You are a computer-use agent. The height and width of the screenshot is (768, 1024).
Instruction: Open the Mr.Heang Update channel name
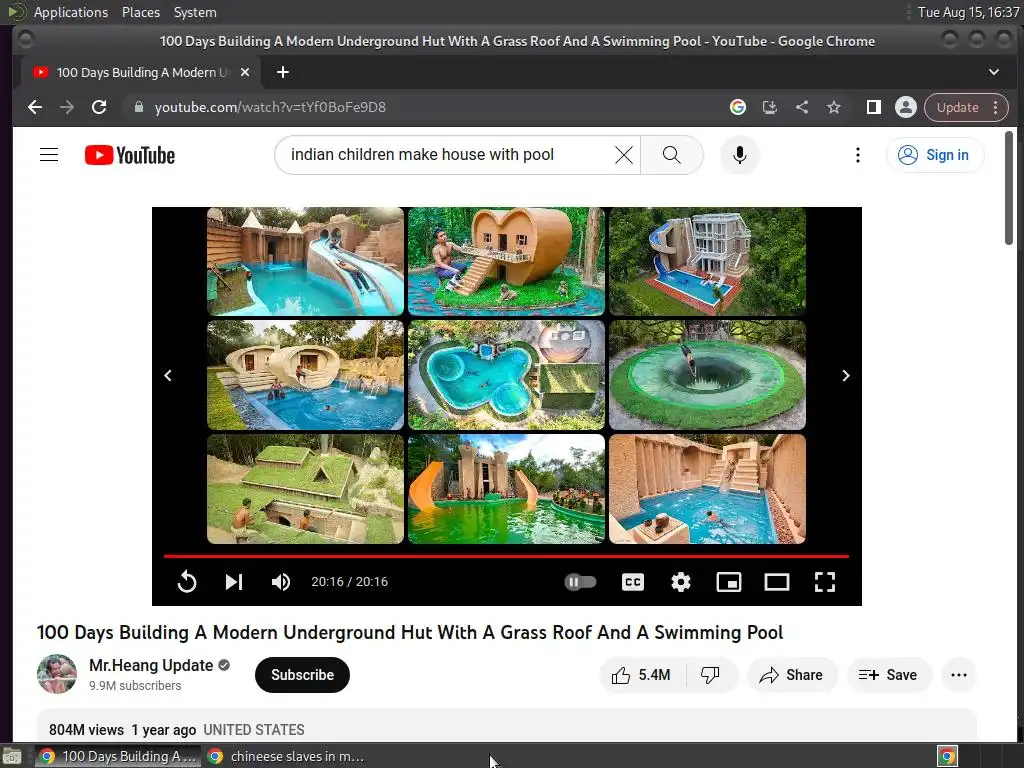pyautogui.click(x=152, y=665)
